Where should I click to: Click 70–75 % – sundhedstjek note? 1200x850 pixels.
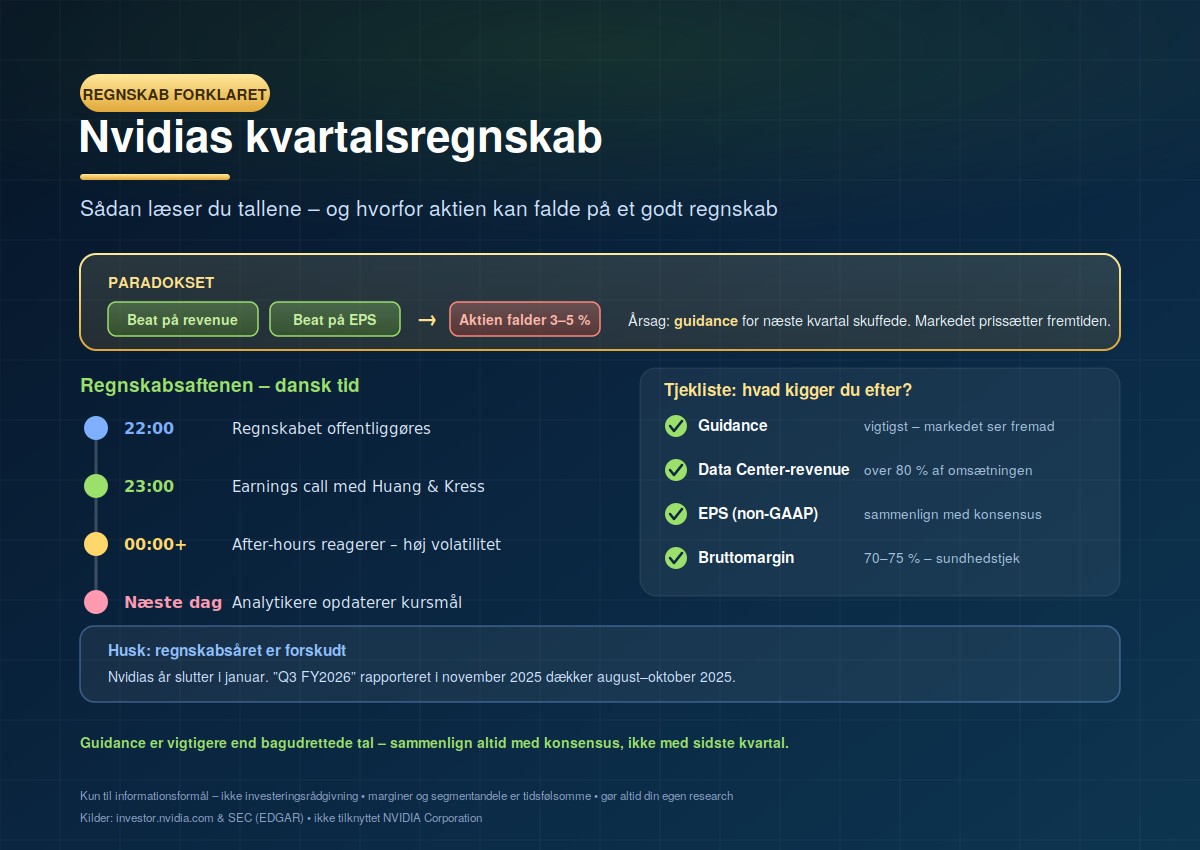942,558
